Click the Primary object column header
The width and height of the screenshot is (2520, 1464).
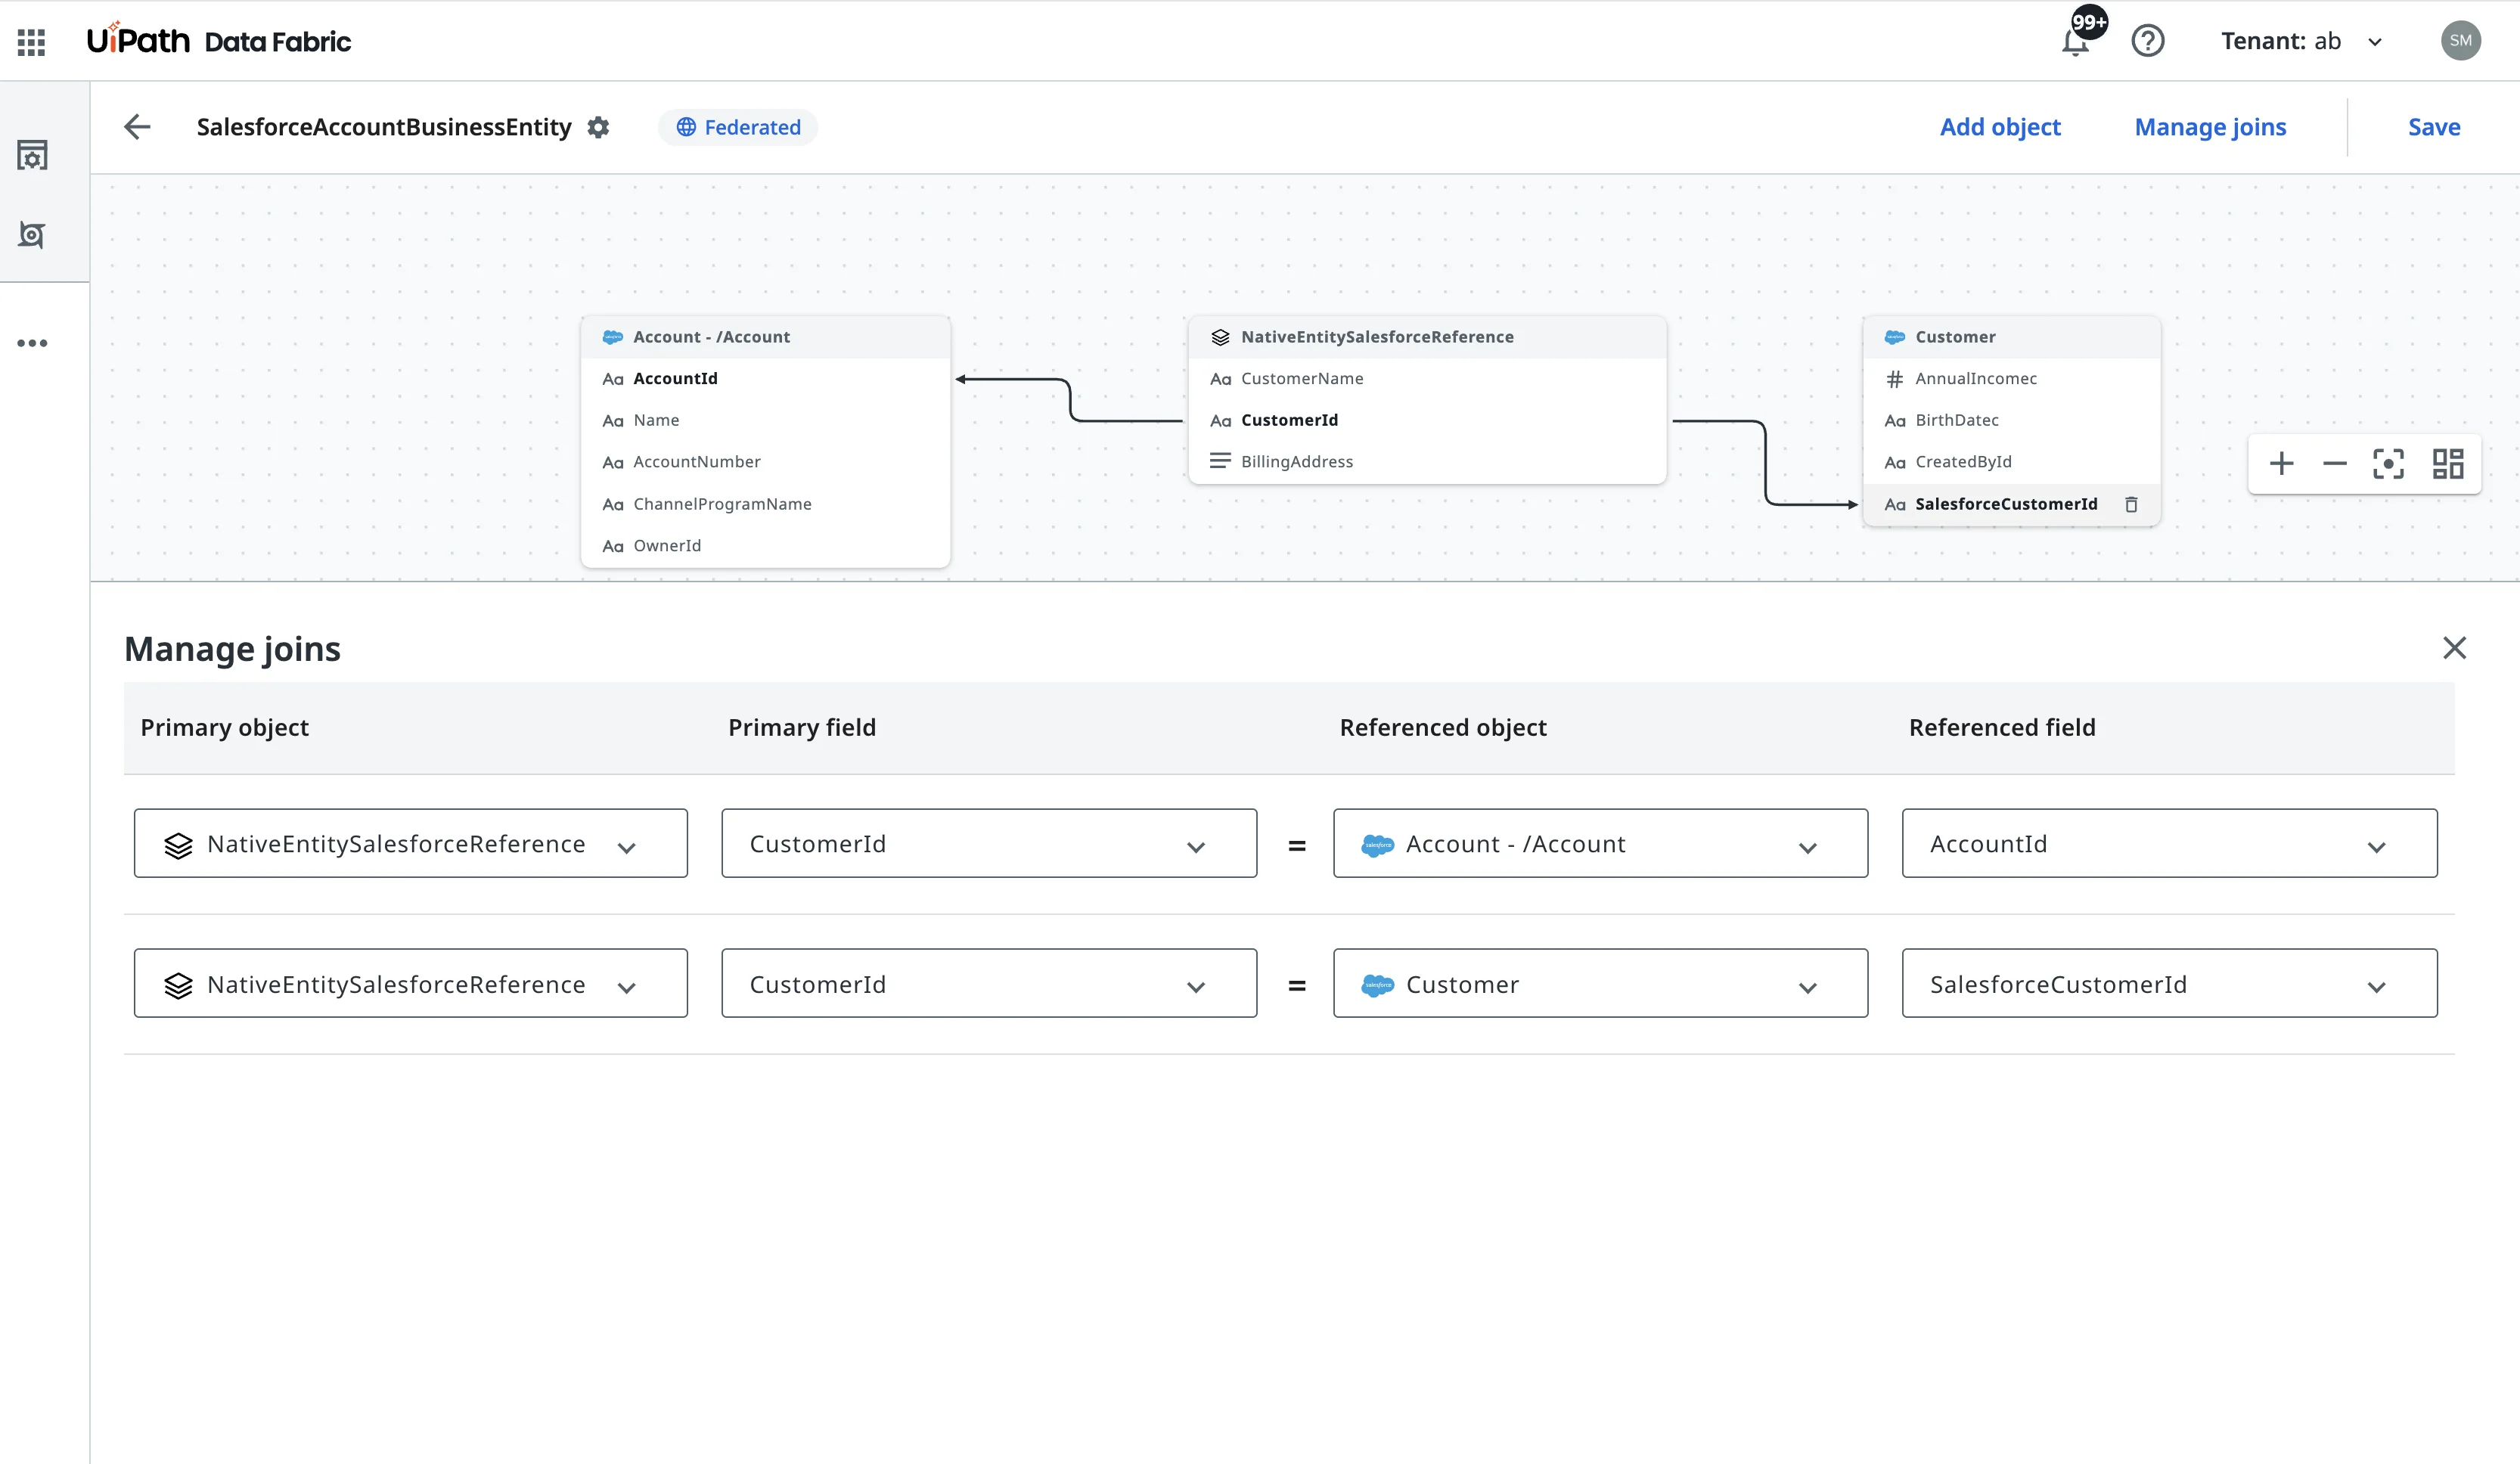(224, 728)
